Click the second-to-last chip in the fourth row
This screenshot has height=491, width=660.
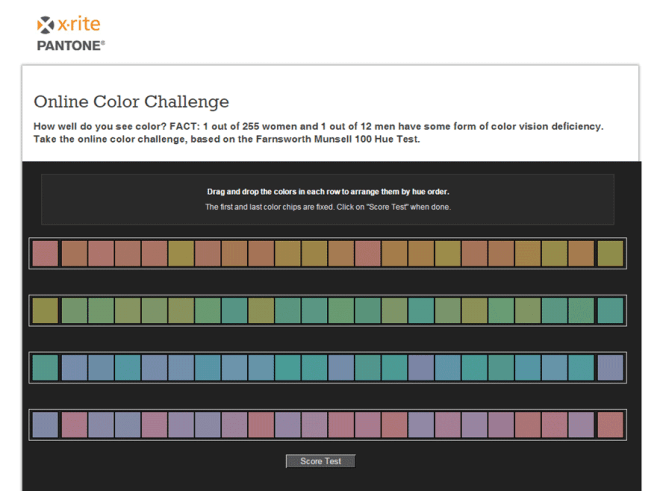click(x=581, y=425)
